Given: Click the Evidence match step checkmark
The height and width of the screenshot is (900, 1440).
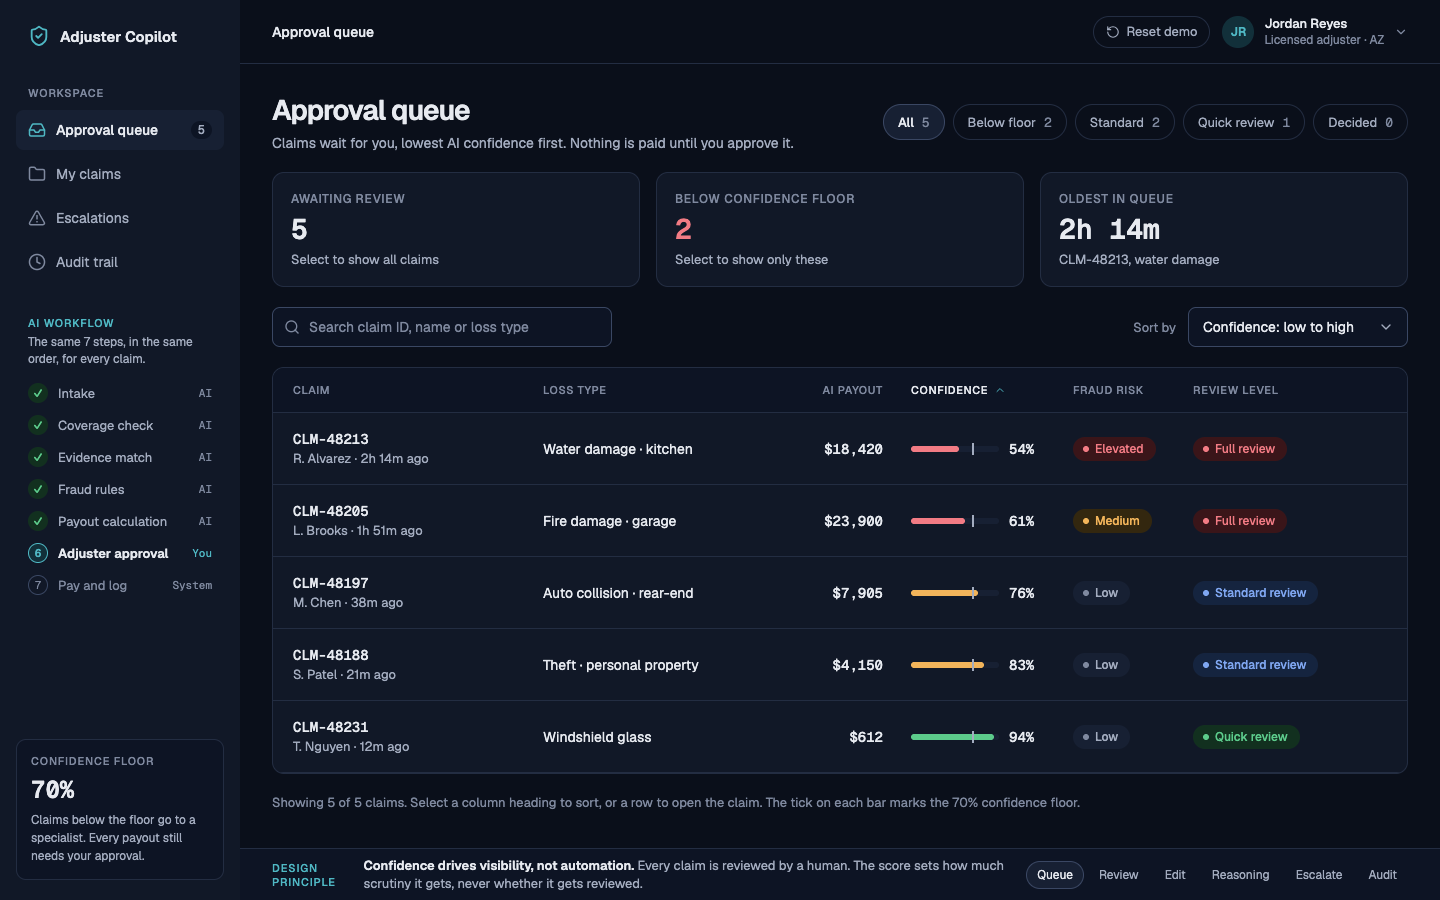Looking at the screenshot, I should coord(38,457).
